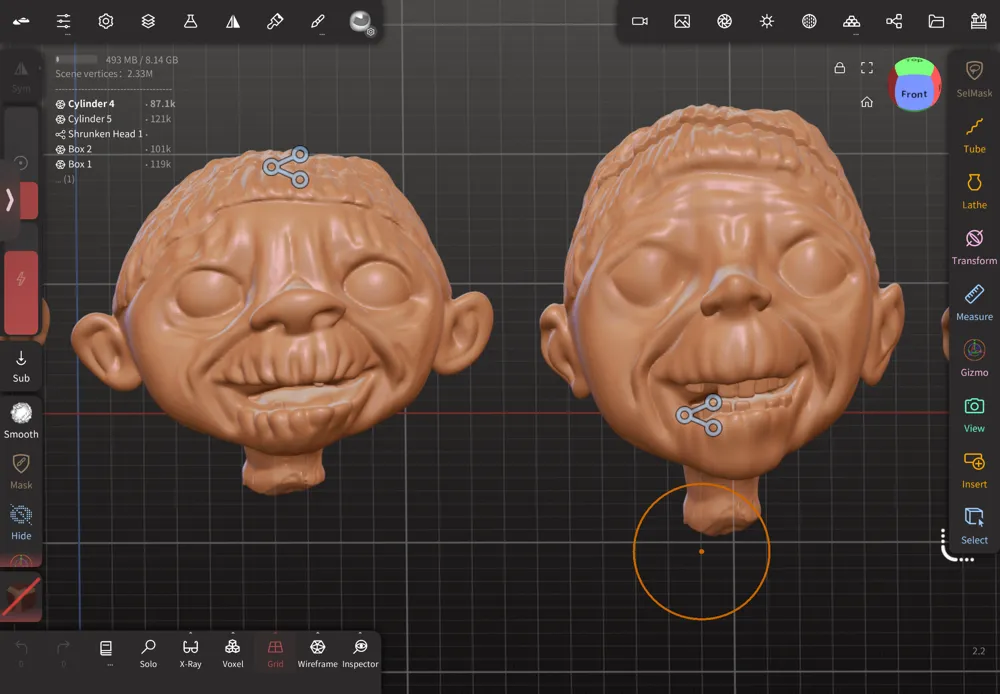Redo the last action

coord(63,653)
